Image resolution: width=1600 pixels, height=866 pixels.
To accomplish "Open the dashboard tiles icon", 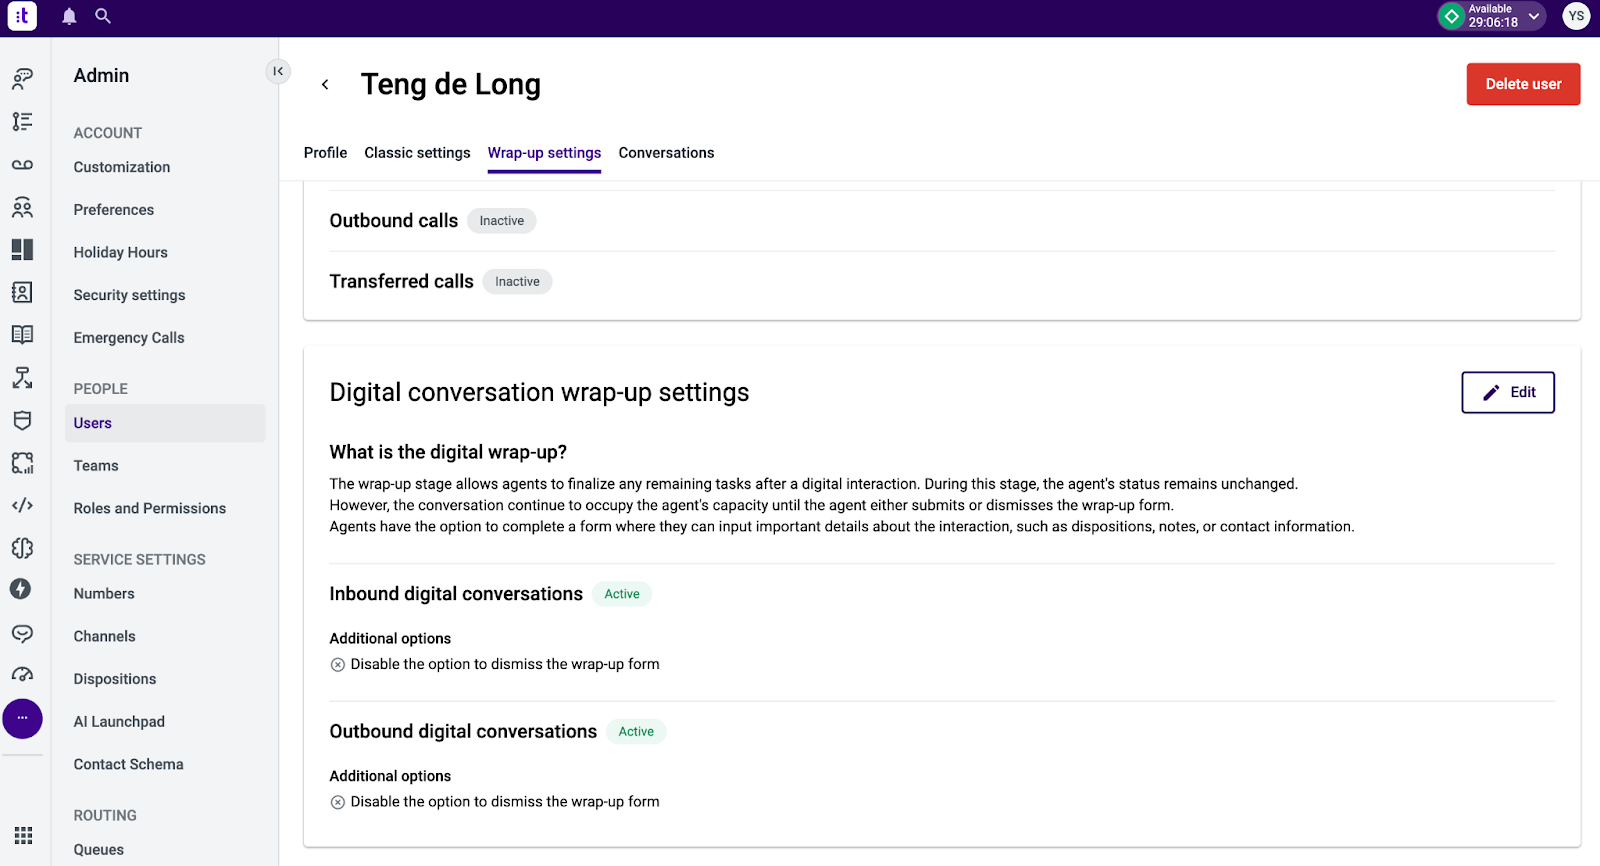I will [22, 249].
